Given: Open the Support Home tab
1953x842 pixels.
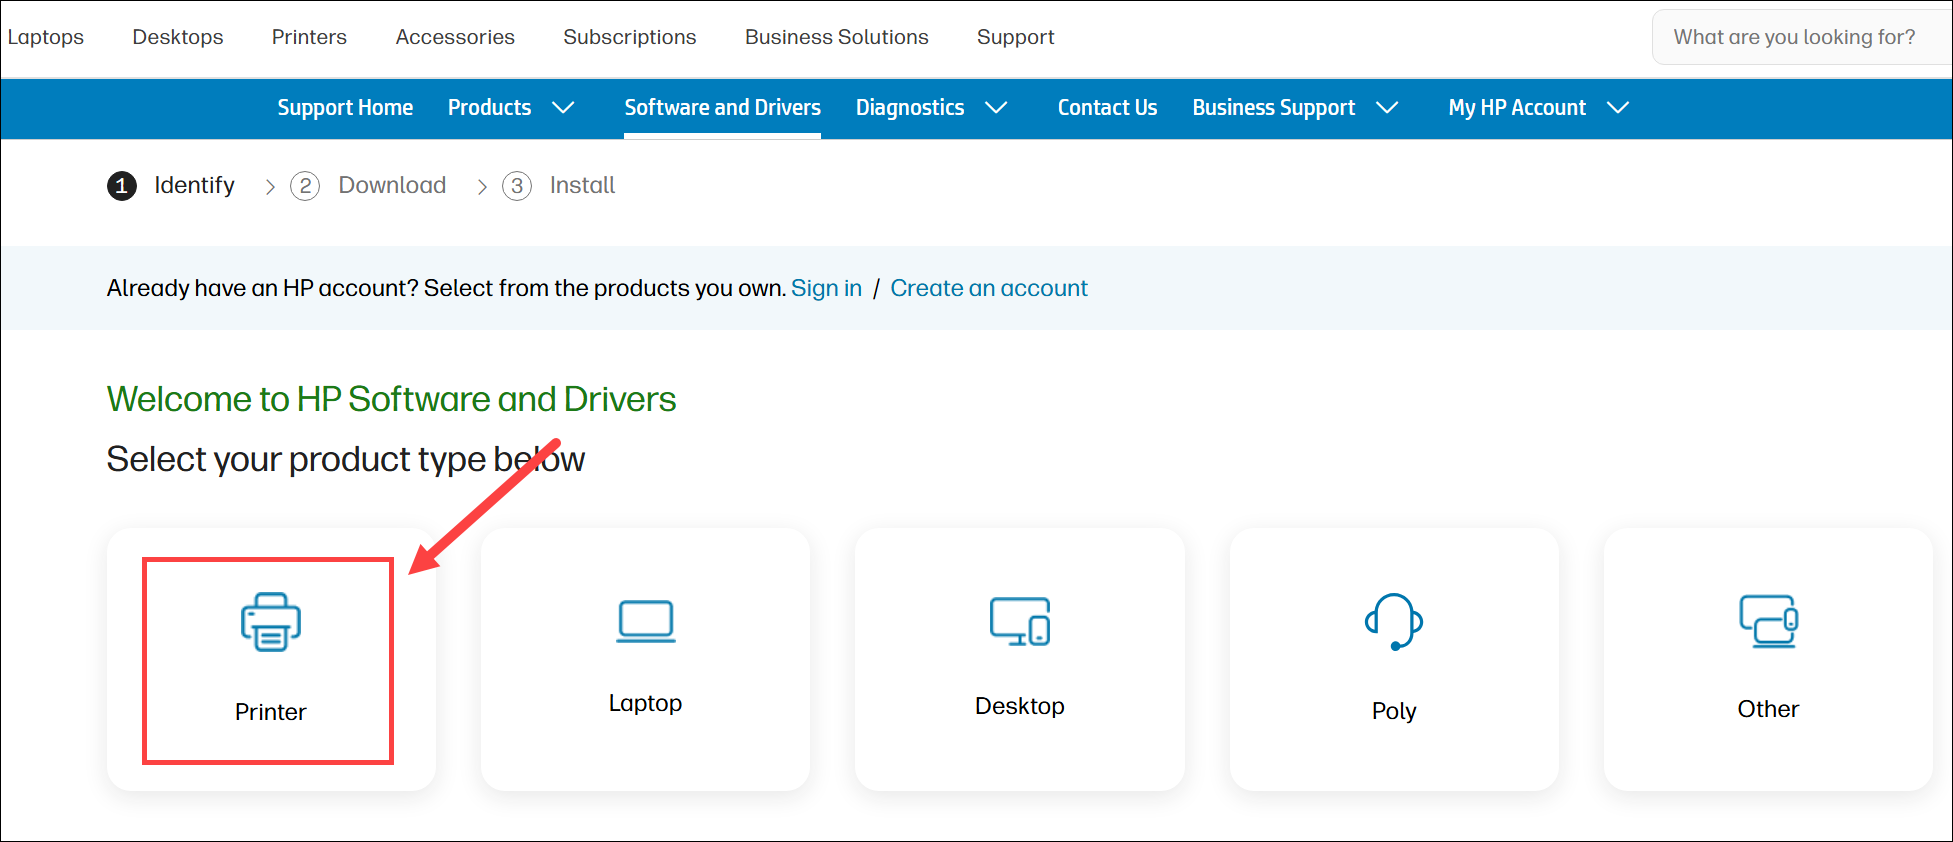Looking at the screenshot, I should [345, 108].
